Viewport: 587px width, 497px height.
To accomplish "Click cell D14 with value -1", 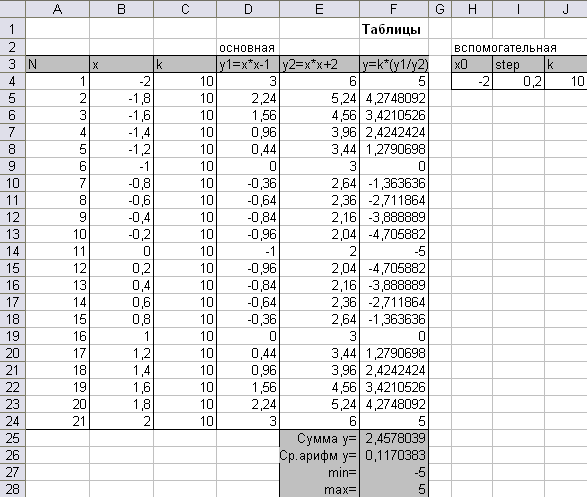I will (x=248, y=251).
